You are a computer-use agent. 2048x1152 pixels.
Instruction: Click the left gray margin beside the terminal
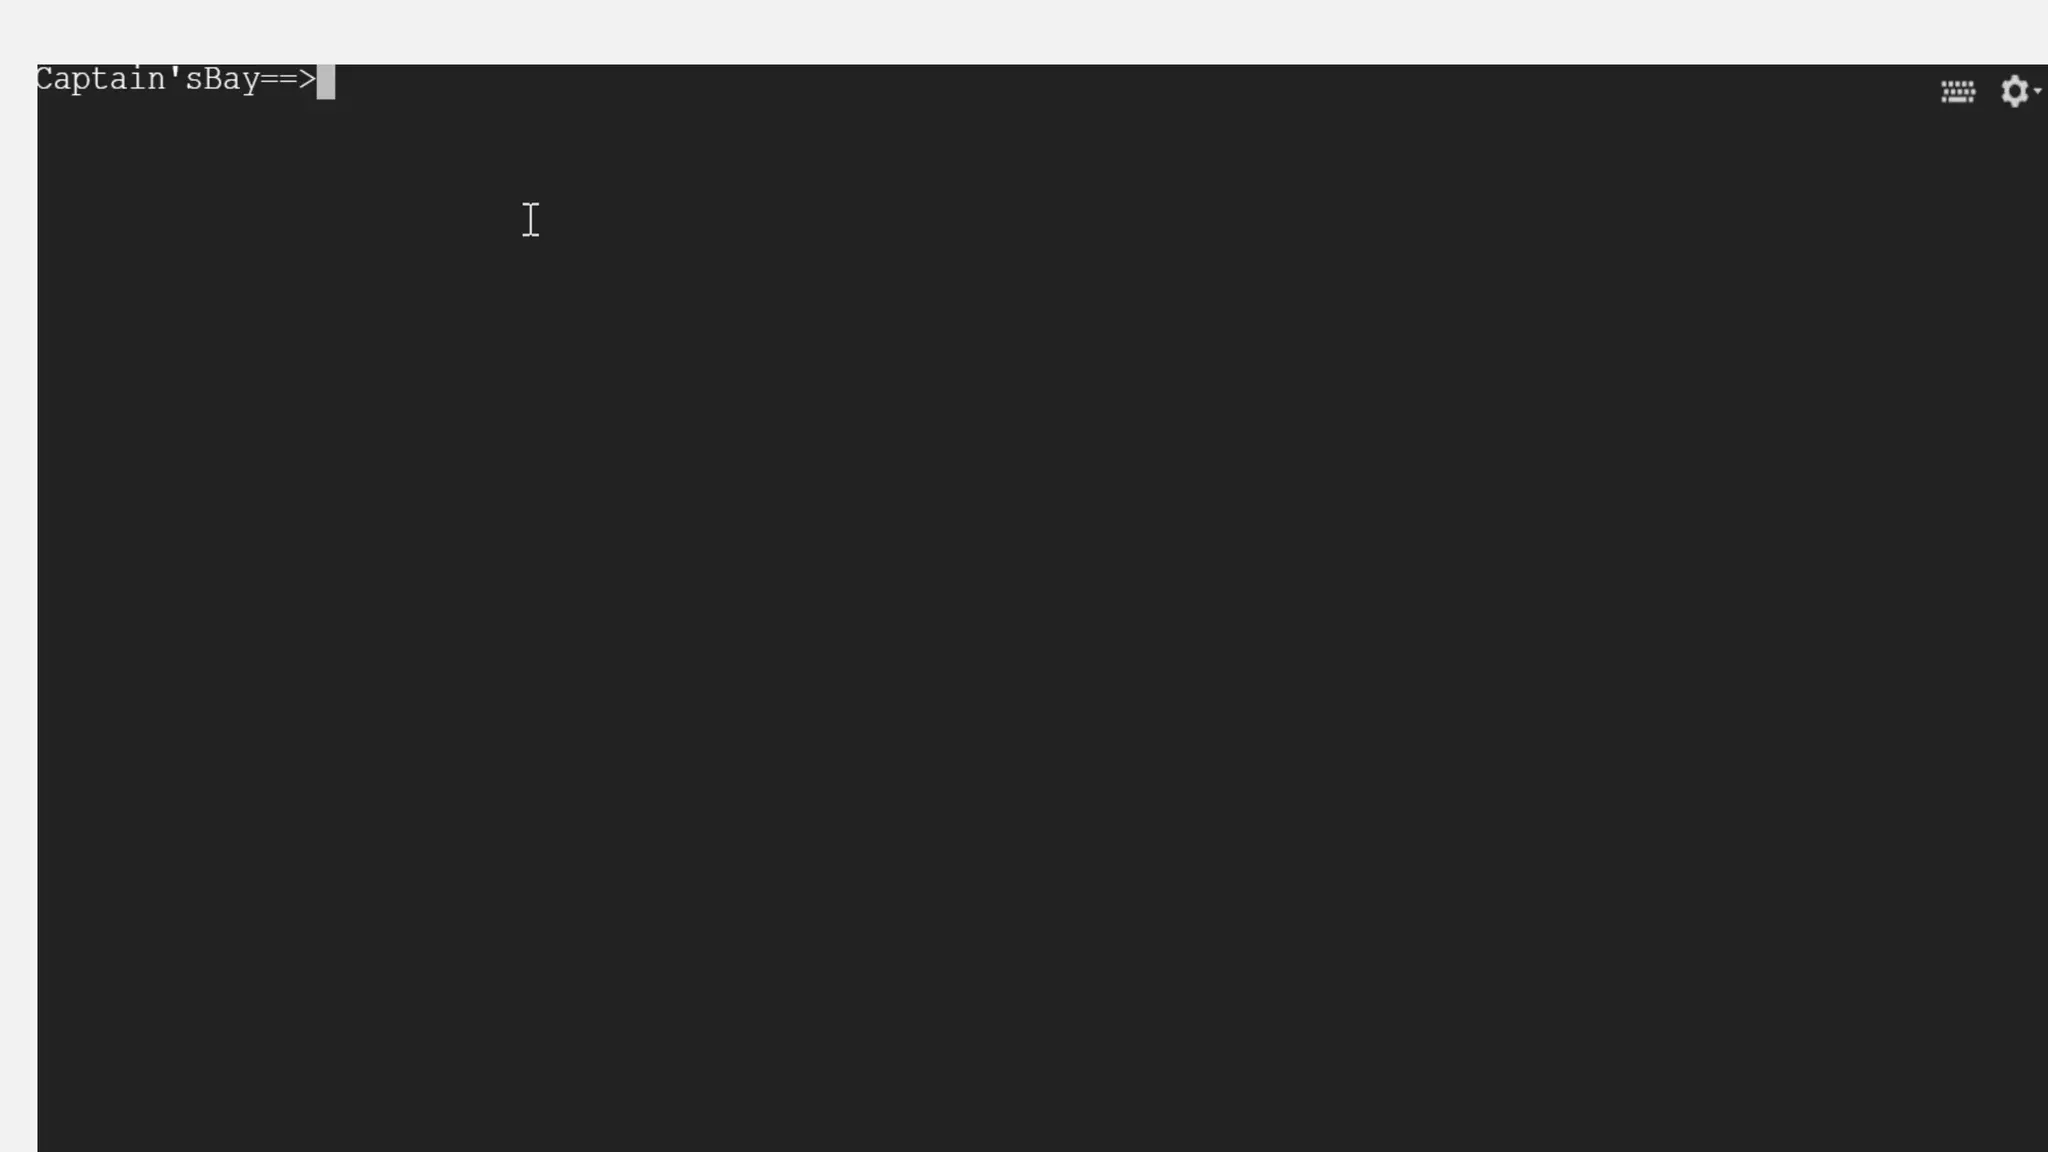[x=18, y=608]
